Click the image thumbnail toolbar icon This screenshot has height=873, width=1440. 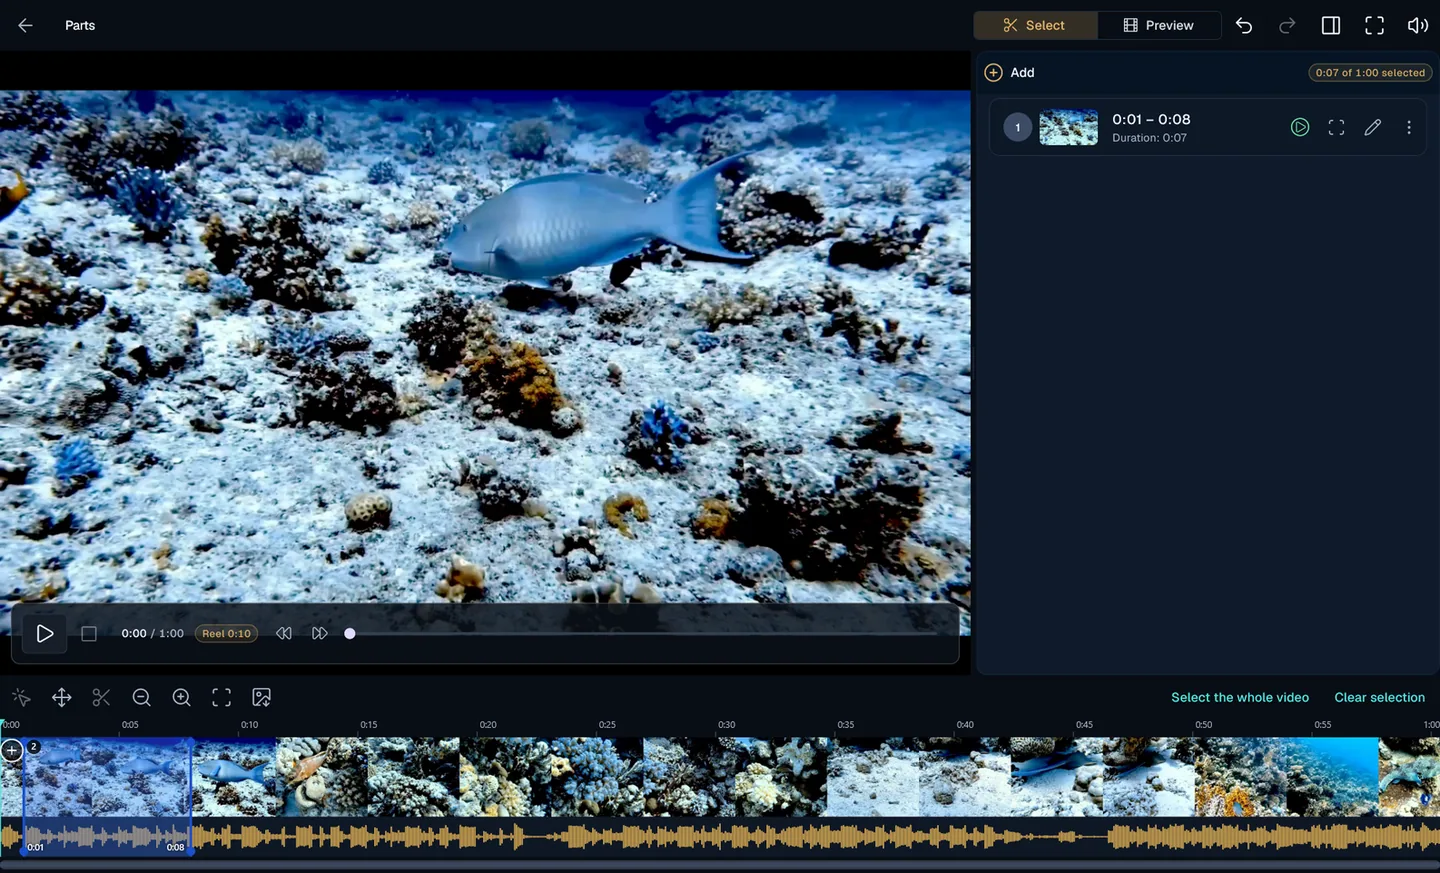(x=261, y=697)
